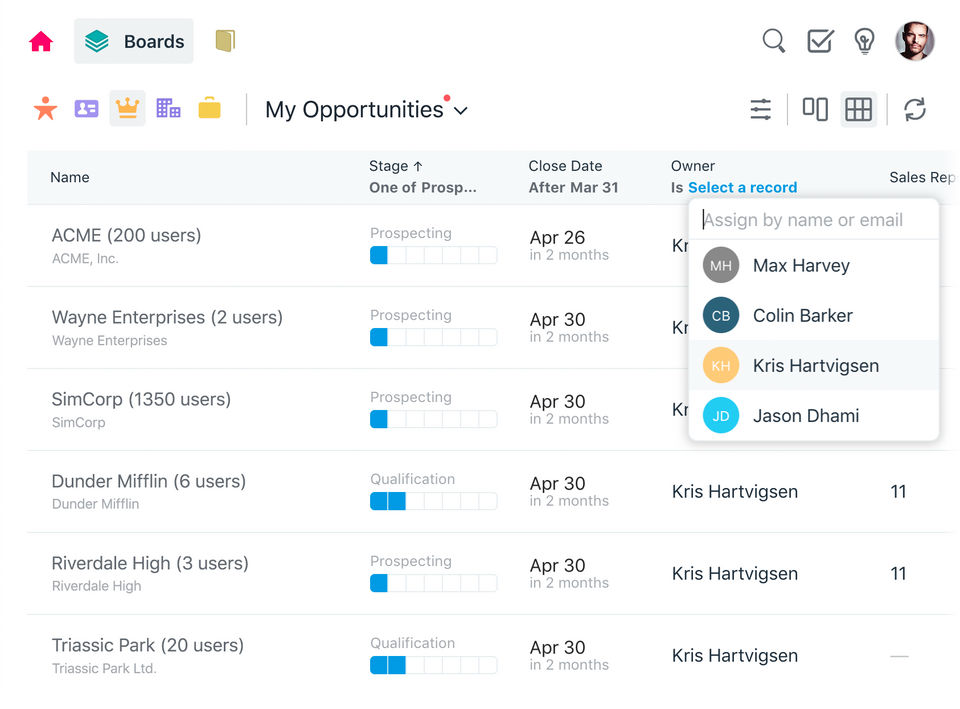Image resolution: width=960 pixels, height=709 pixels.
Task: Open tasks checkbox icon in header
Action: point(820,41)
